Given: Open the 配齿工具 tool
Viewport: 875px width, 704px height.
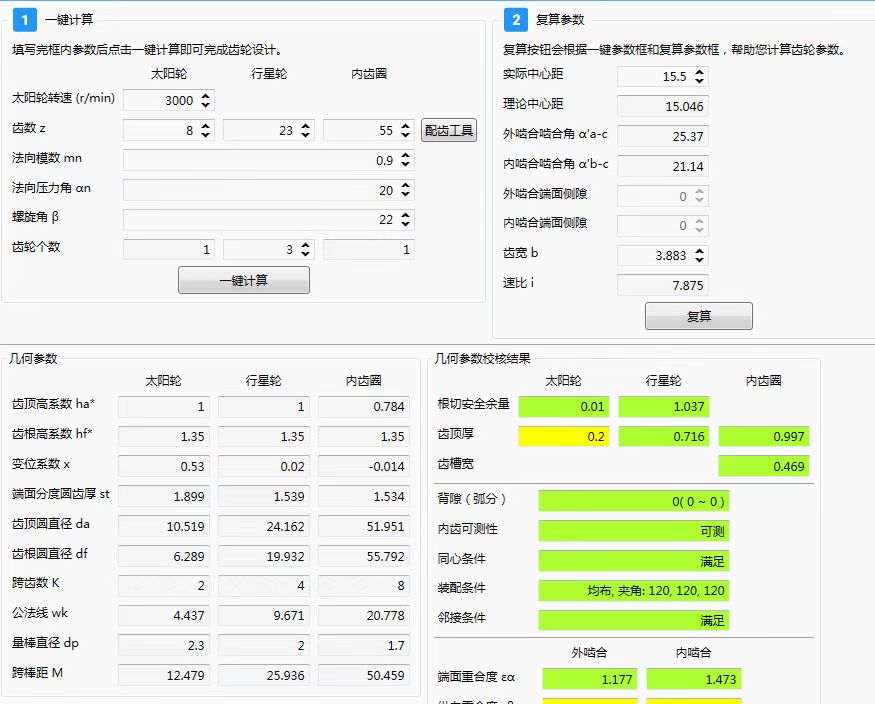Looking at the screenshot, I should coord(449,130).
